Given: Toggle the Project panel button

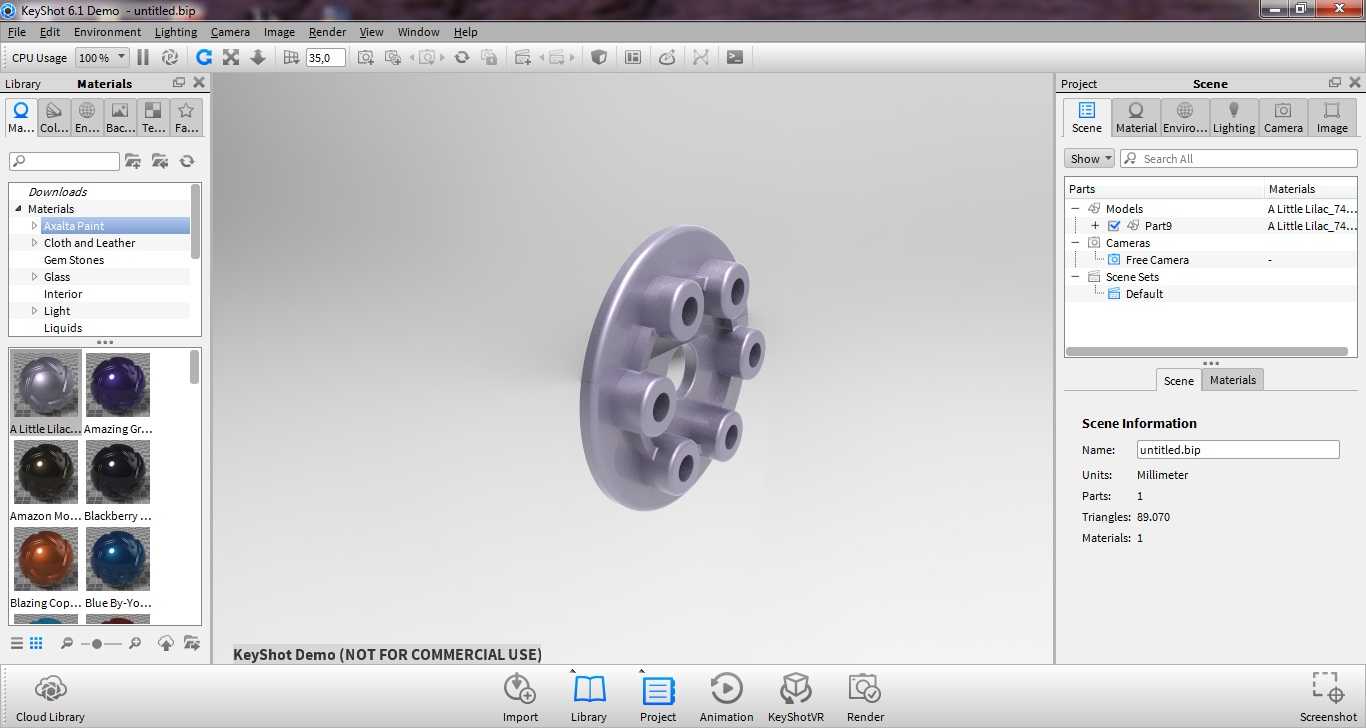Looking at the screenshot, I should coord(658,698).
